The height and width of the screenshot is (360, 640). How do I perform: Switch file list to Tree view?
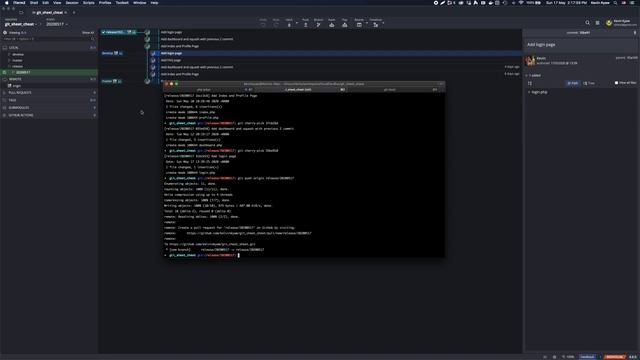point(589,83)
